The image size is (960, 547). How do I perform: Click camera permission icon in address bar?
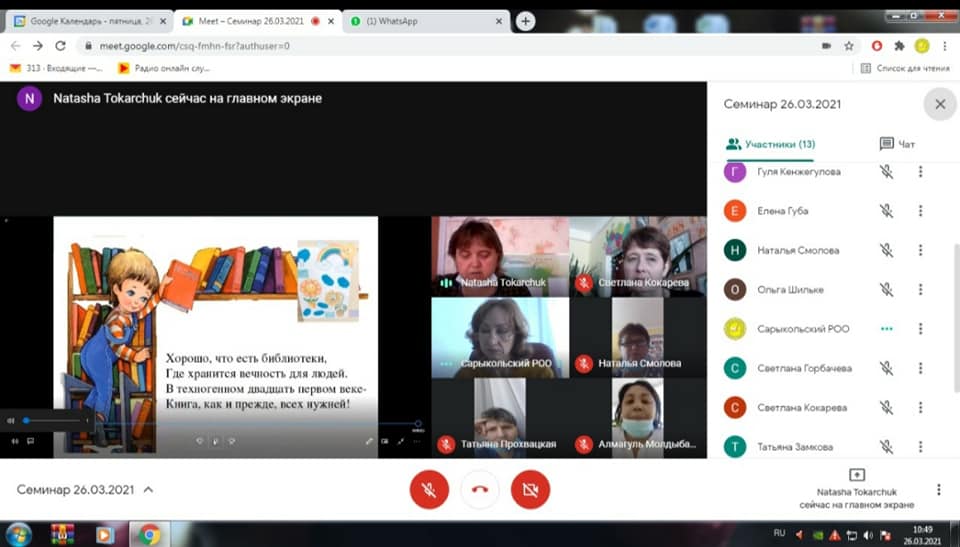[826, 46]
